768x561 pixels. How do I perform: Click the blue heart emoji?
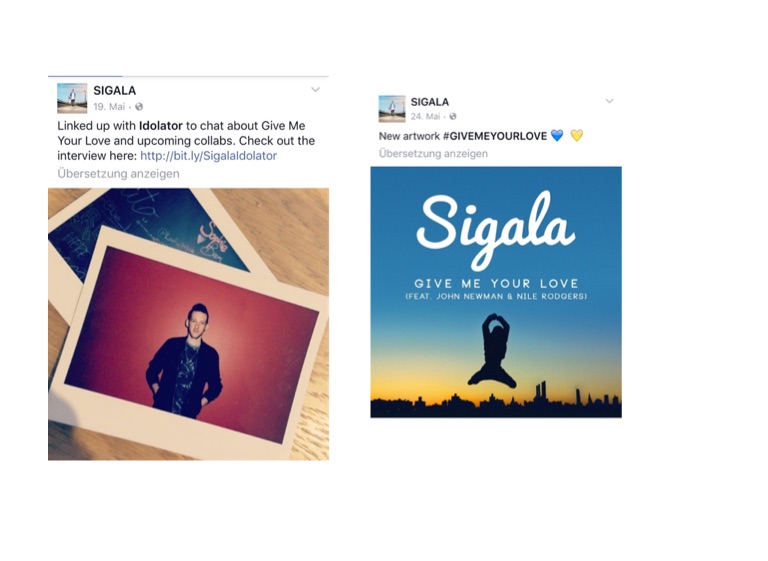557,135
